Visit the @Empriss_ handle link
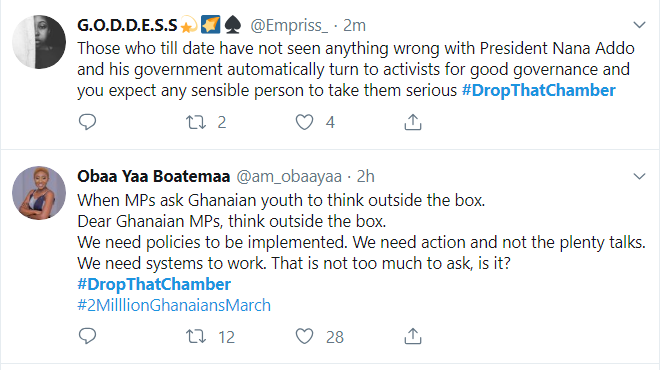This screenshot has height=370, width=670. (x=289, y=26)
